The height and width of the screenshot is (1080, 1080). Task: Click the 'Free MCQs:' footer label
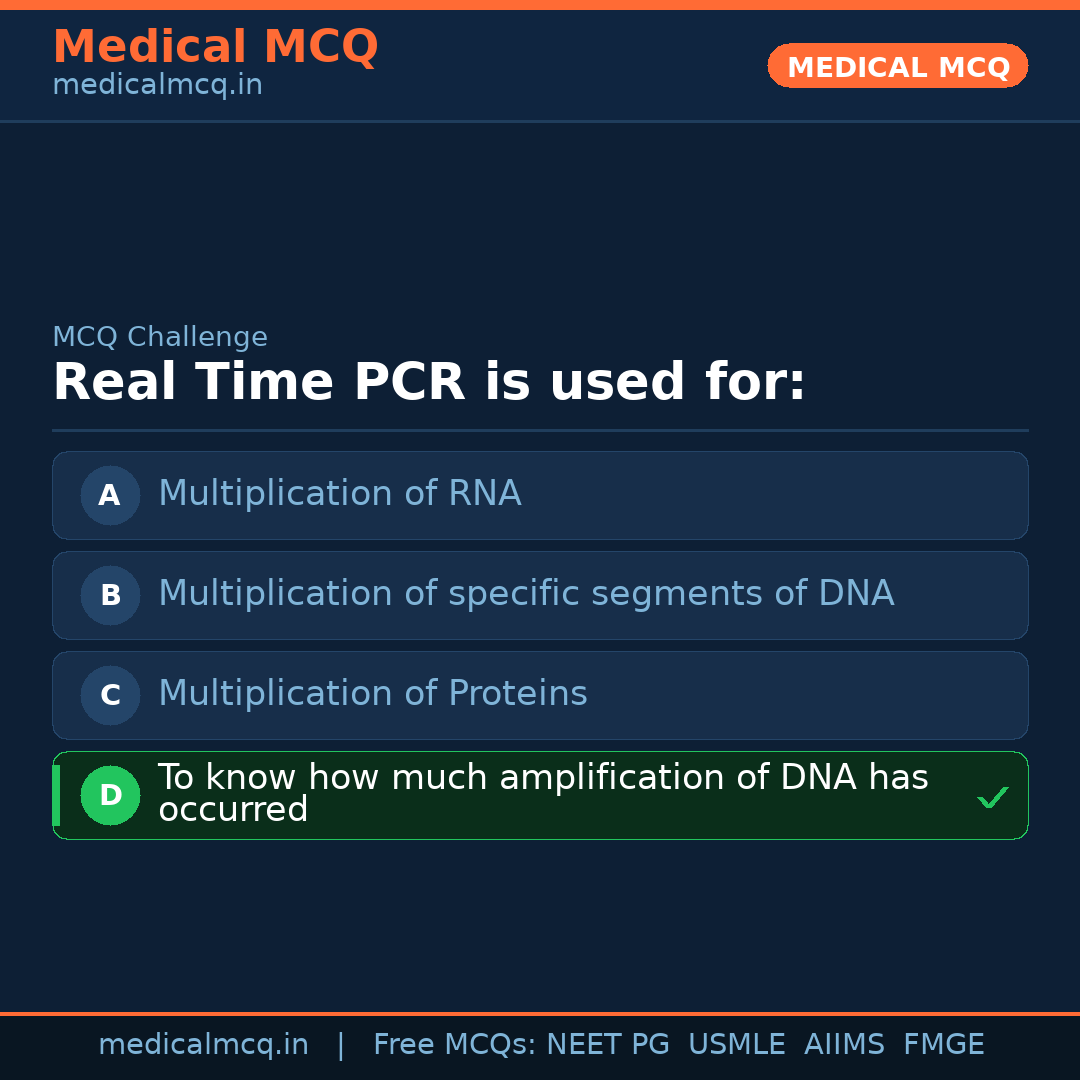coord(455,1045)
